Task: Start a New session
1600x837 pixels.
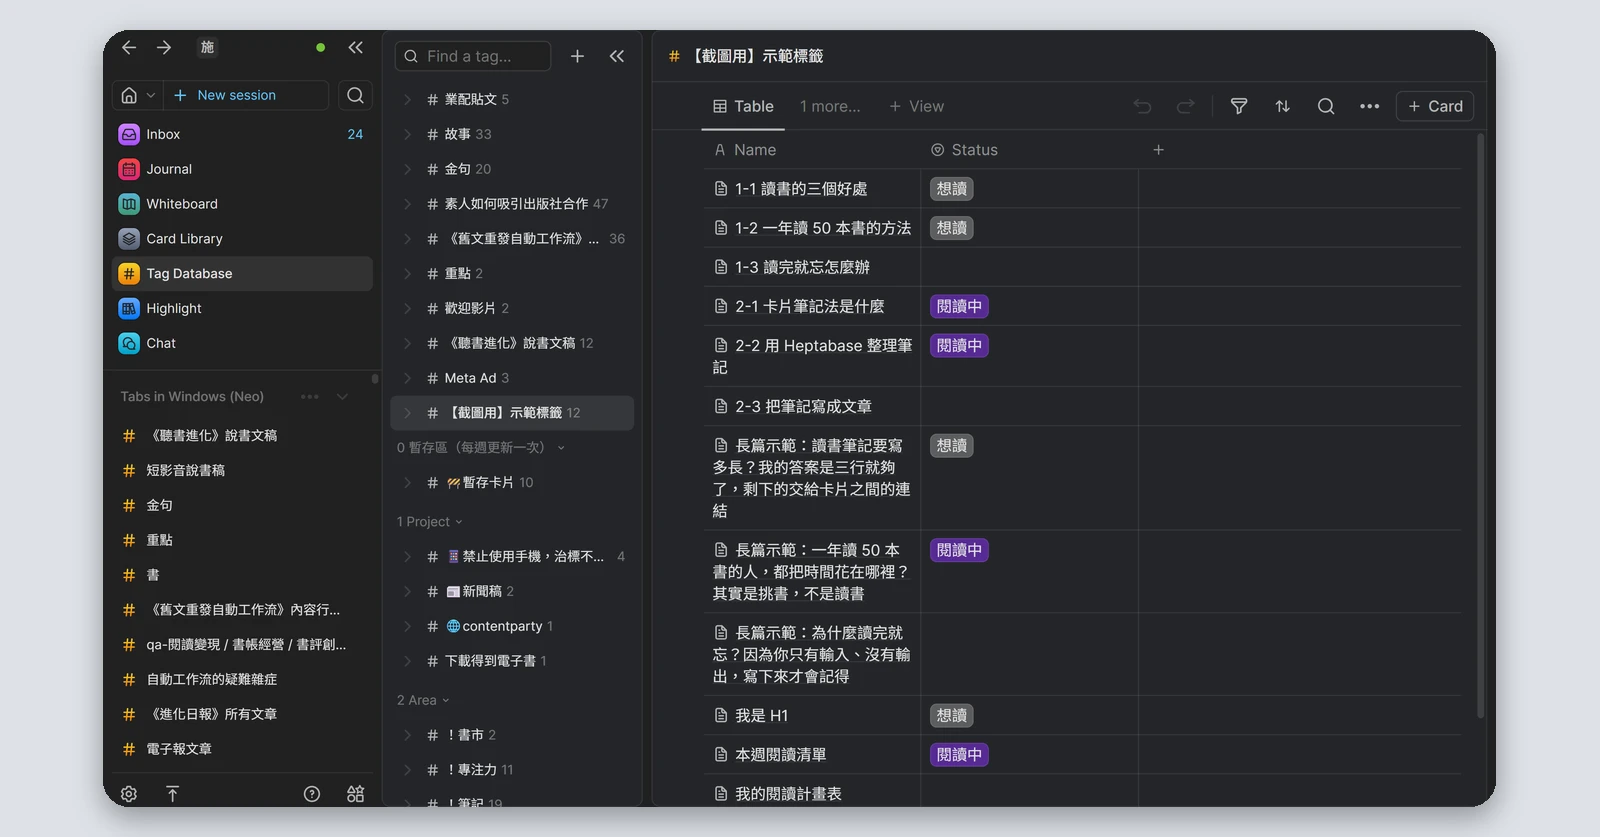Action: [x=246, y=95]
